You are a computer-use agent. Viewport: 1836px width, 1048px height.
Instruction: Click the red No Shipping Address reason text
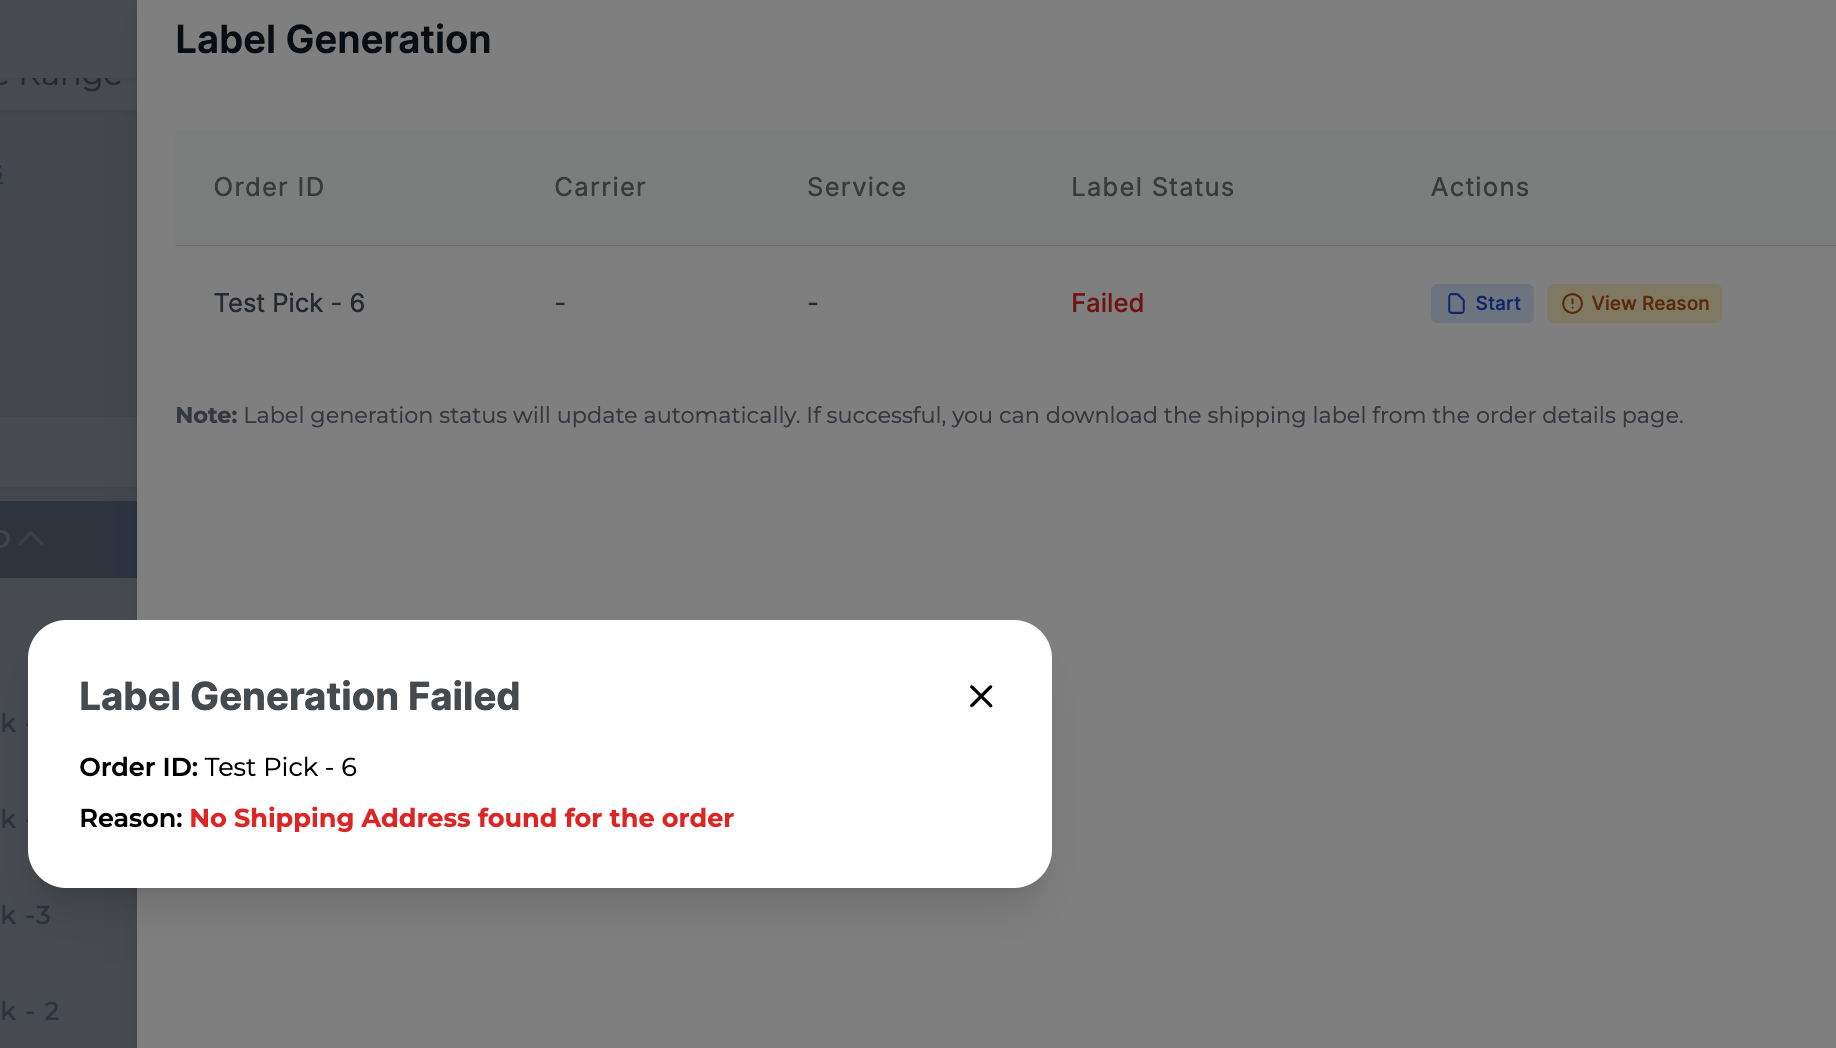[461, 818]
